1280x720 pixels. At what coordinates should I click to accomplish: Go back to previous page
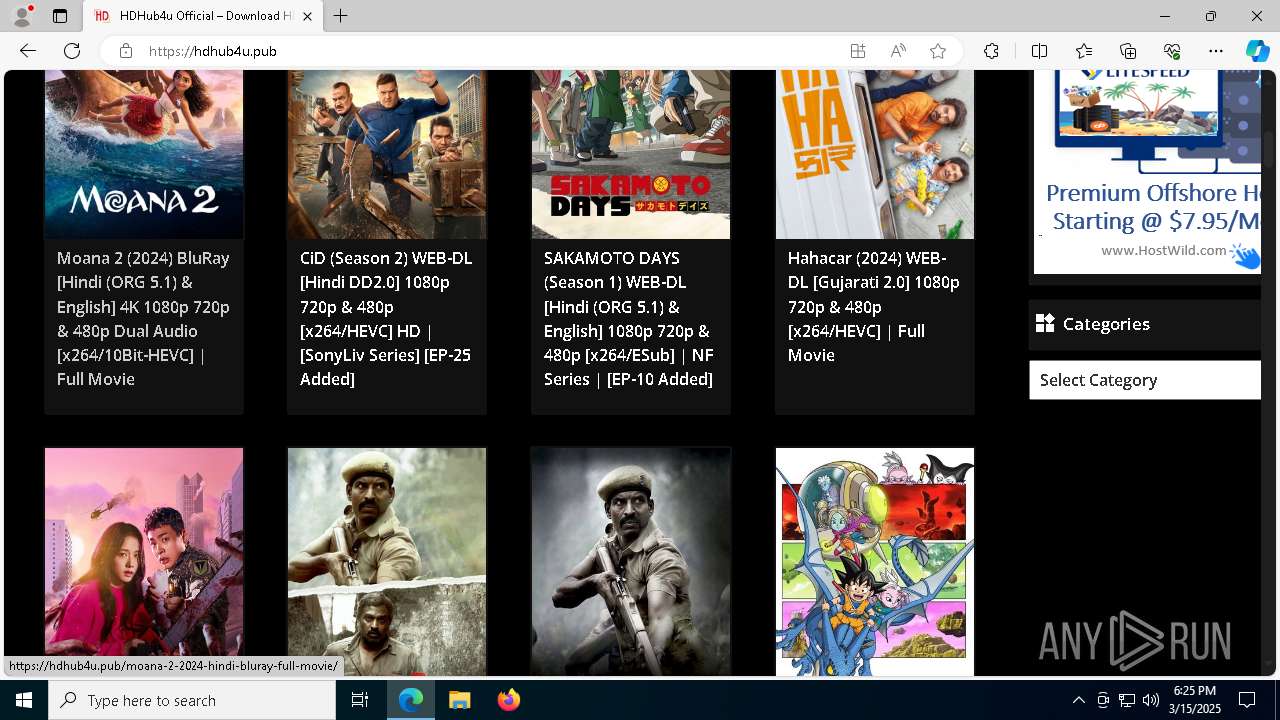click(x=28, y=51)
